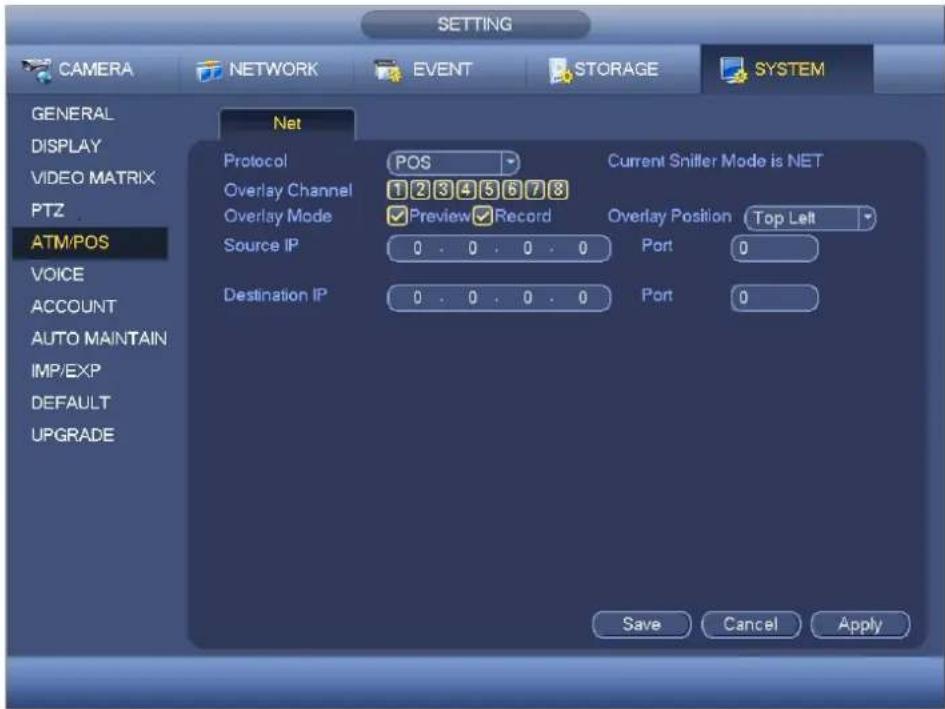945x709 pixels.
Task: Click the 'Overlay Channel' label
Action: [x=288, y=191]
